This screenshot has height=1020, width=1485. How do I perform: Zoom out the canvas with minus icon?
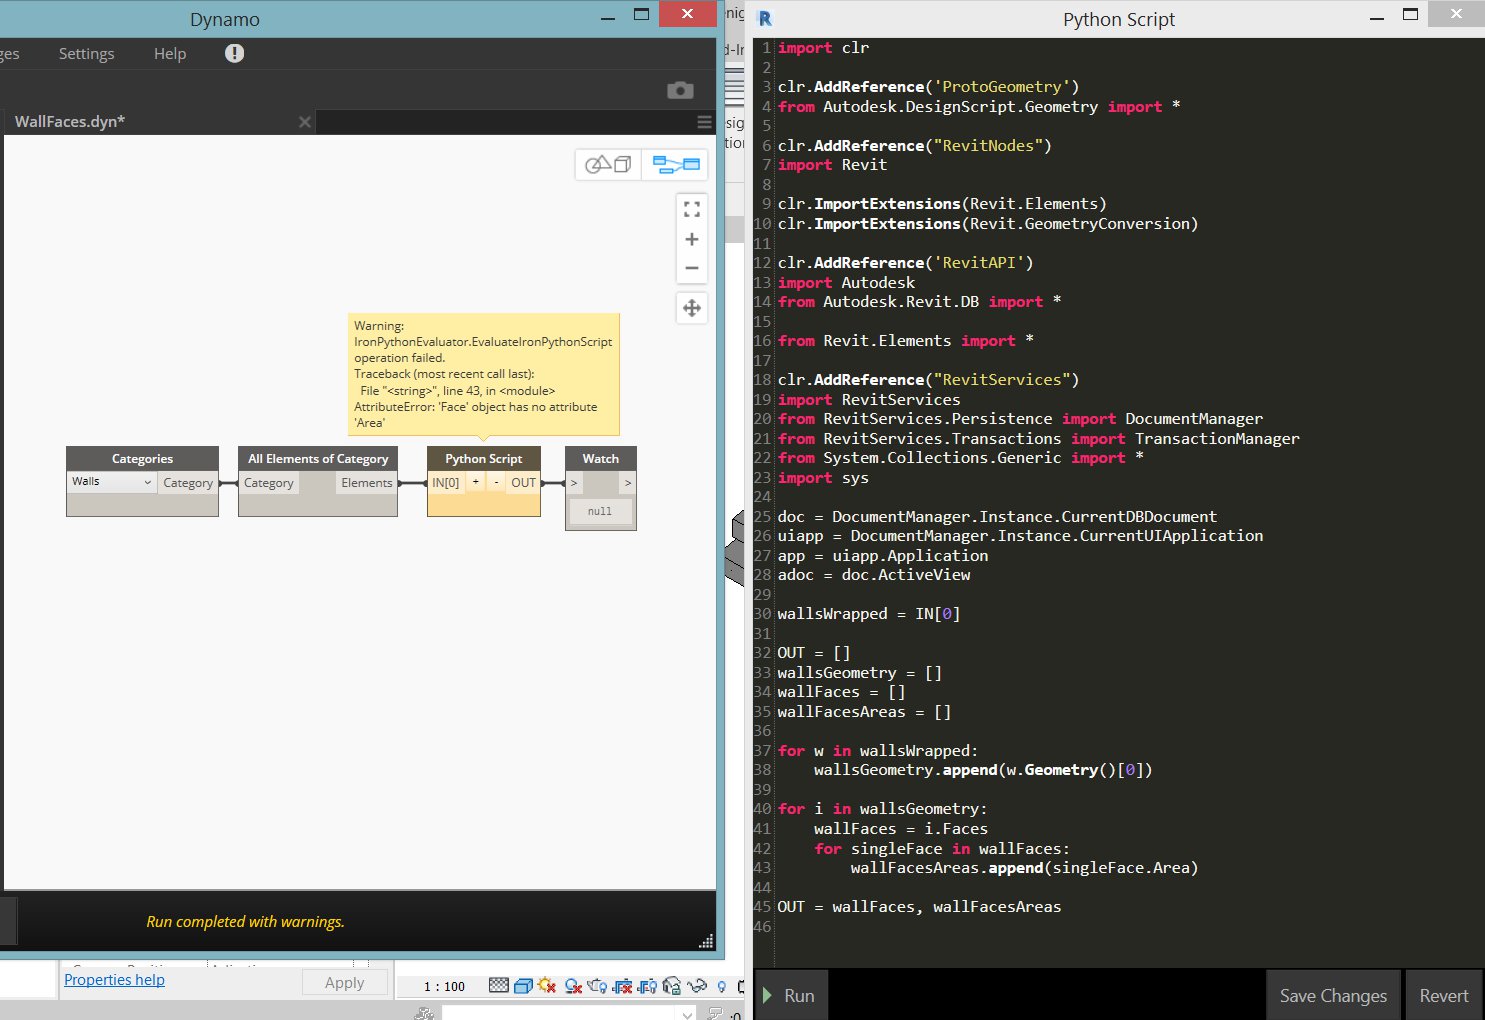point(691,268)
